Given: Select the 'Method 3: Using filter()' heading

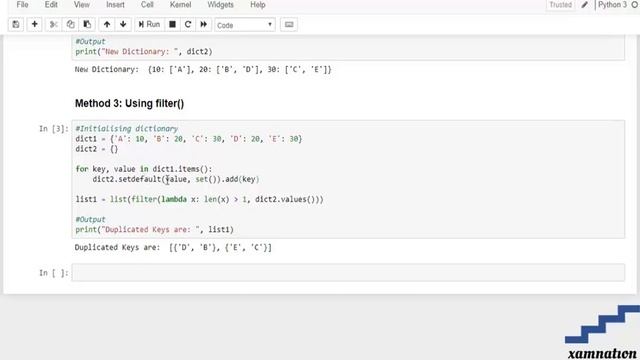Looking at the screenshot, I should [x=129, y=104].
